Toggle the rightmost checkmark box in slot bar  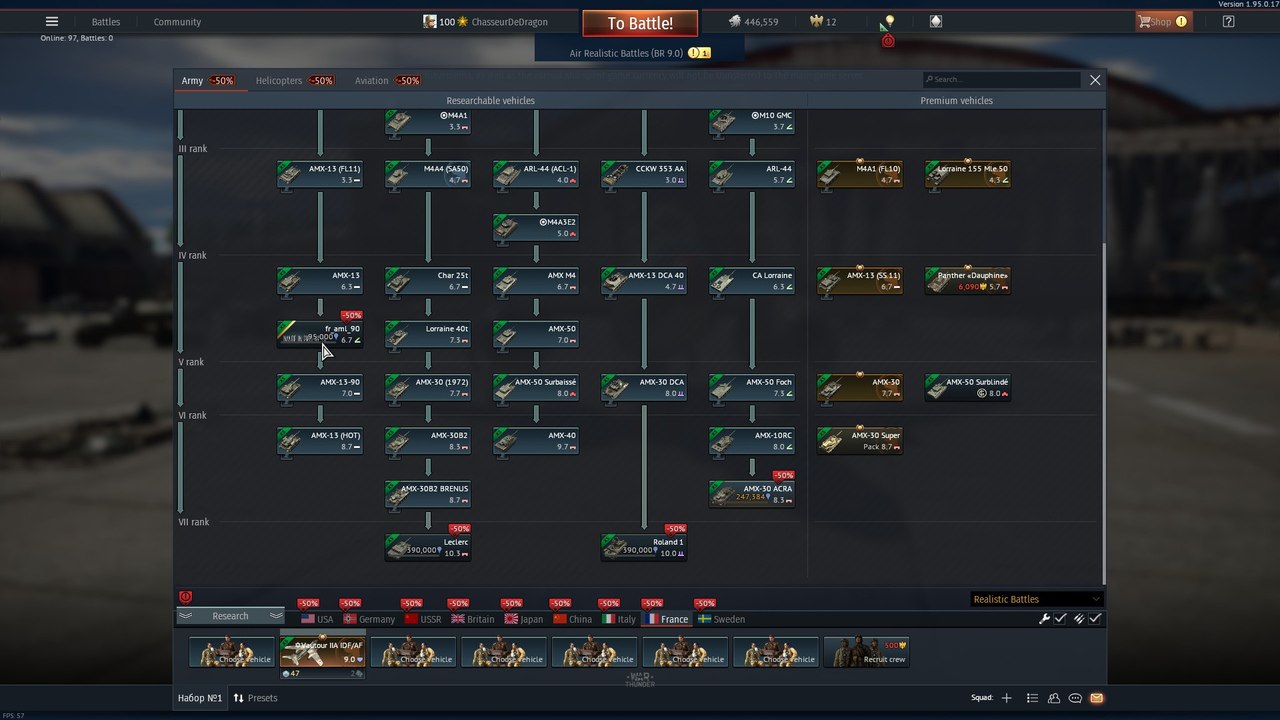pyautogui.click(x=1095, y=619)
